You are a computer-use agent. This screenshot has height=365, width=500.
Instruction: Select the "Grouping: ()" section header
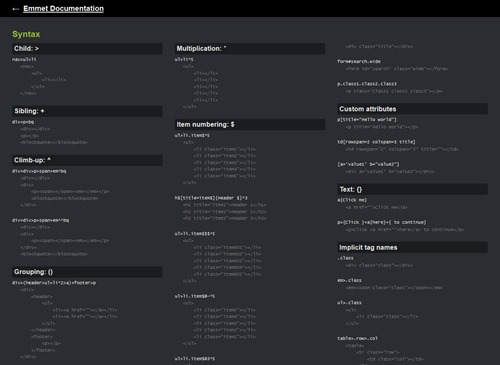coord(87,272)
